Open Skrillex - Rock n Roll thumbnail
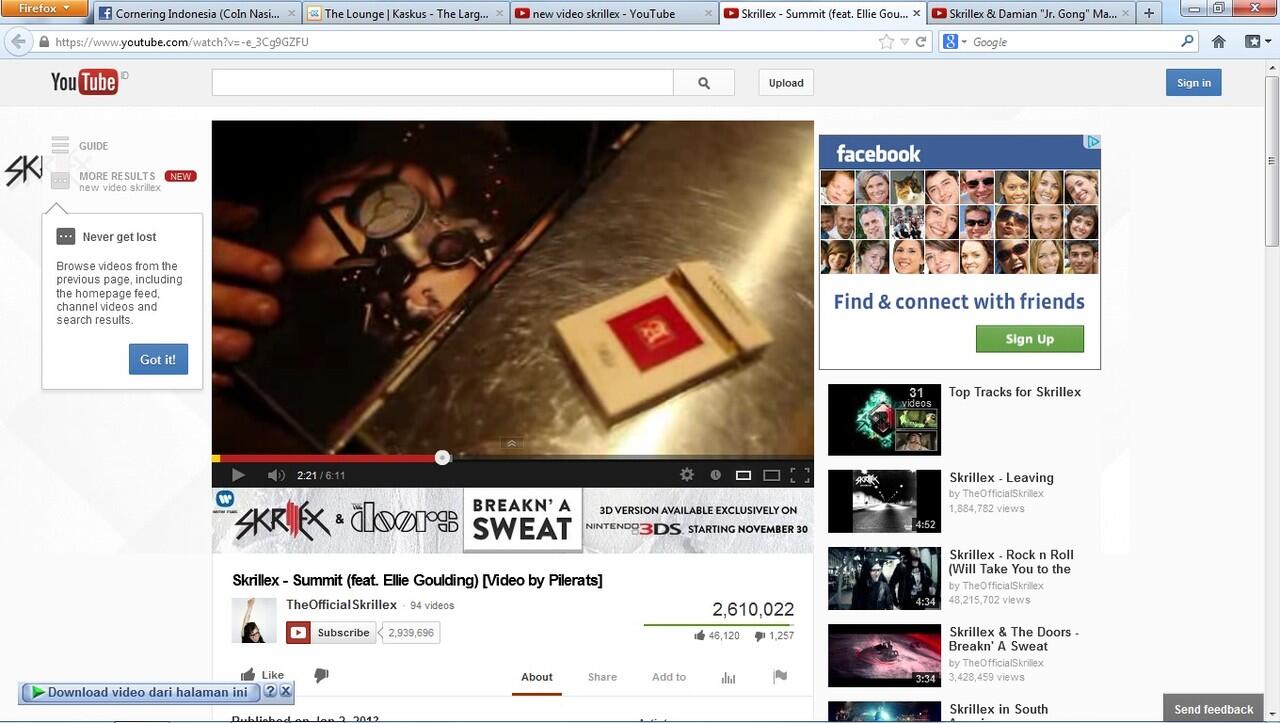This screenshot has height=723, width=1280. click(884, 578)
